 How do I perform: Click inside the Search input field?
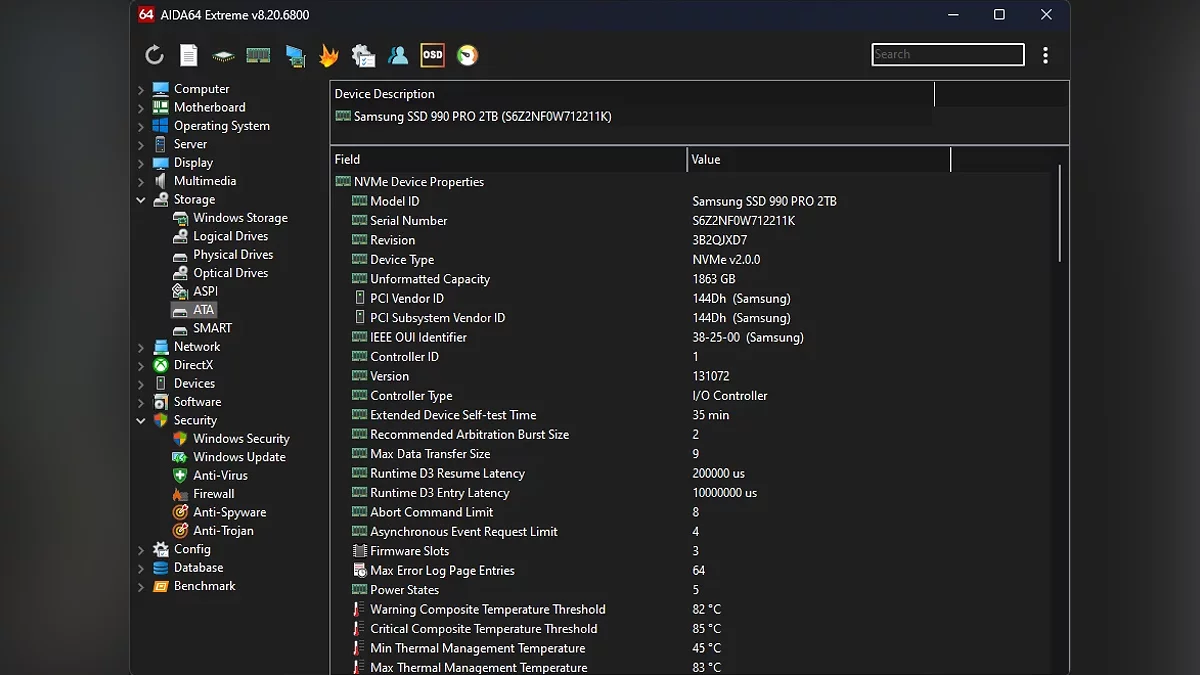pyautogui.click(x=947, y=55)
